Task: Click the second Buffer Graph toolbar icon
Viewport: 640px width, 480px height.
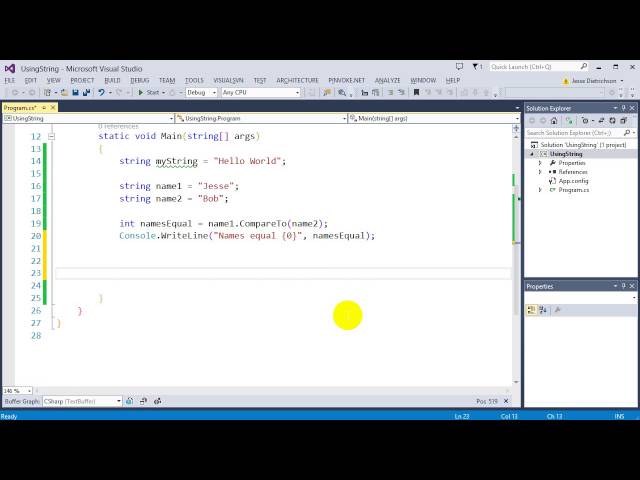Action: (x=143, y=401)
